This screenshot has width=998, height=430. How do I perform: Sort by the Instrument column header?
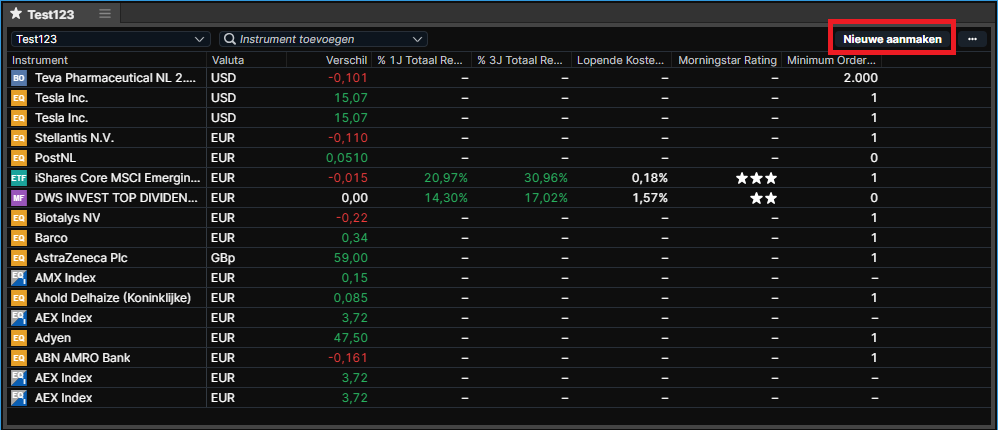click(x=40, y=60)
